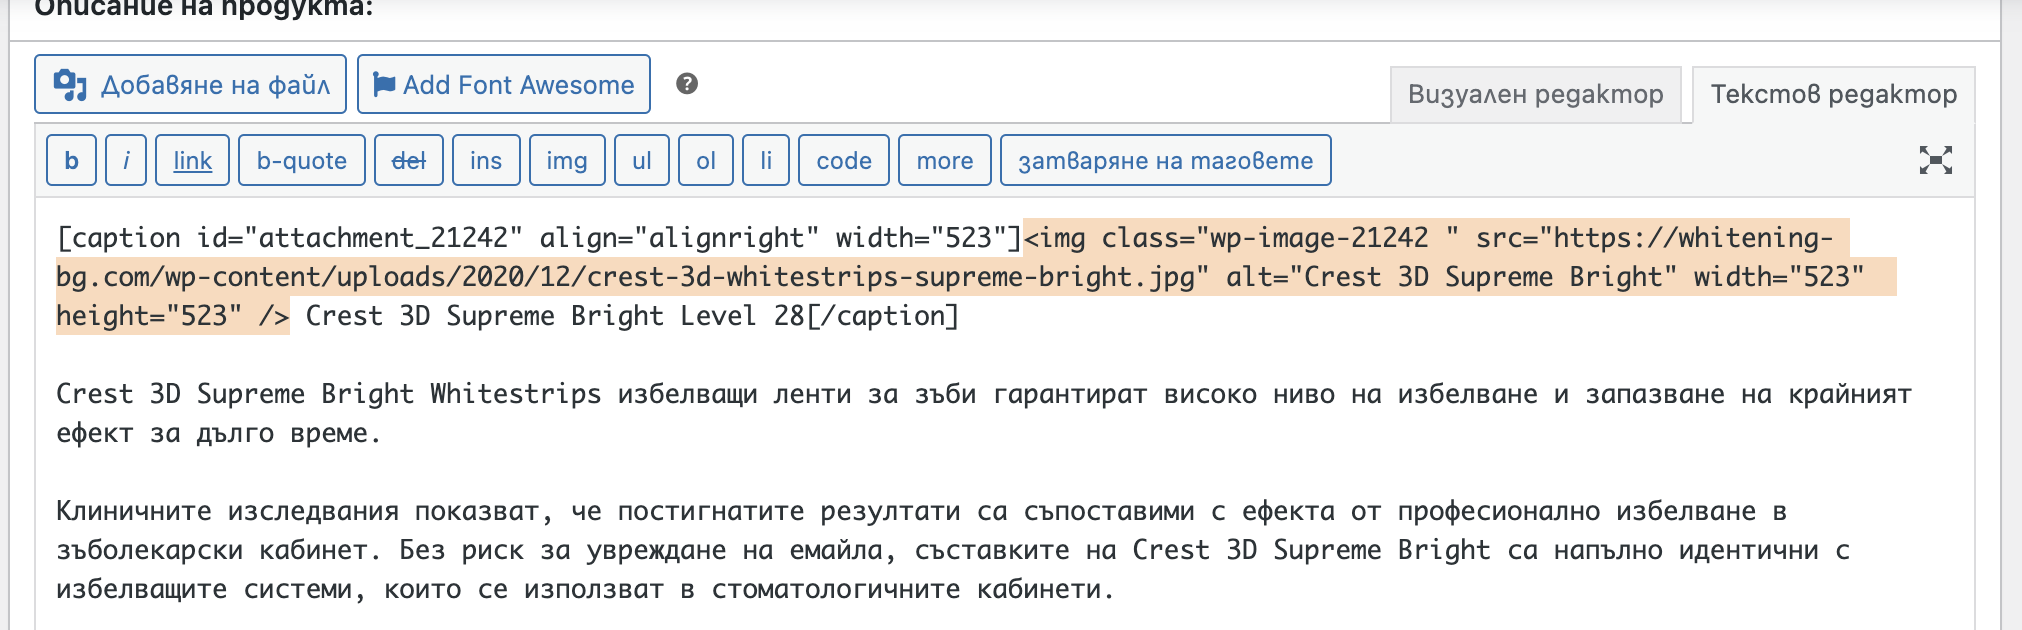The width and height of the screenshot is (2022, 630).
Task: Insert inserted text tag with ins button
Action: (486, 160)
